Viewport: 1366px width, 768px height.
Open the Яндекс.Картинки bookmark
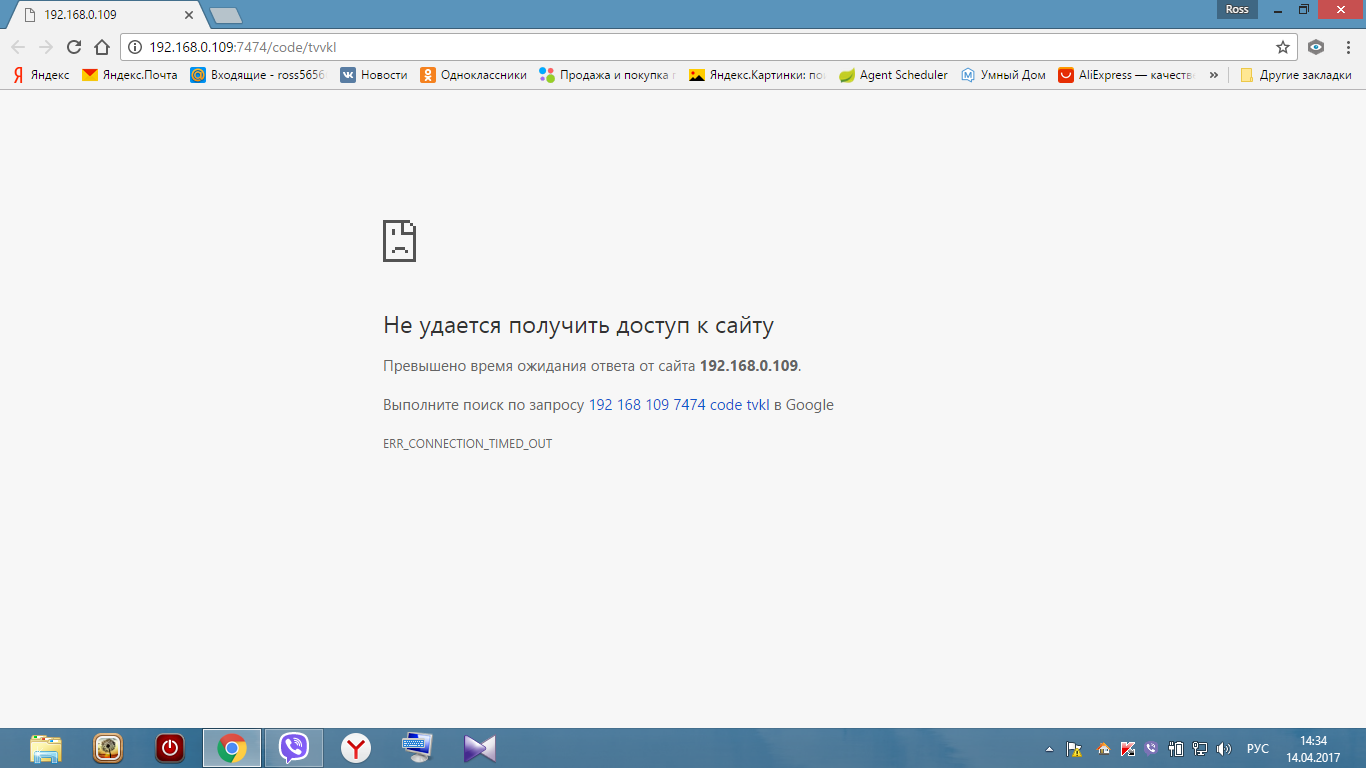click(757, 75)
